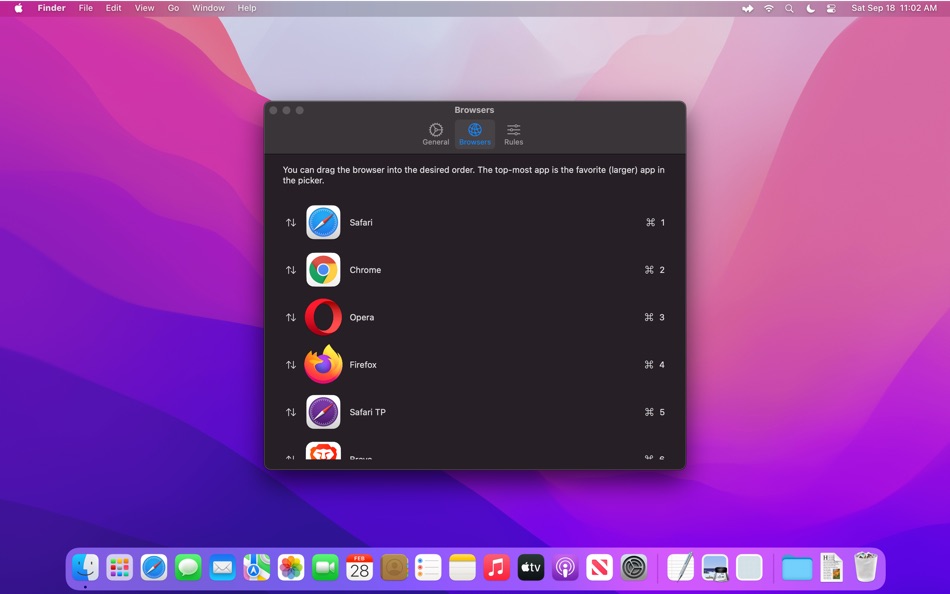Open Launchpad from the Dock
Image resolution: width=950 pixels, height=594 pixels.
(119, 568)
